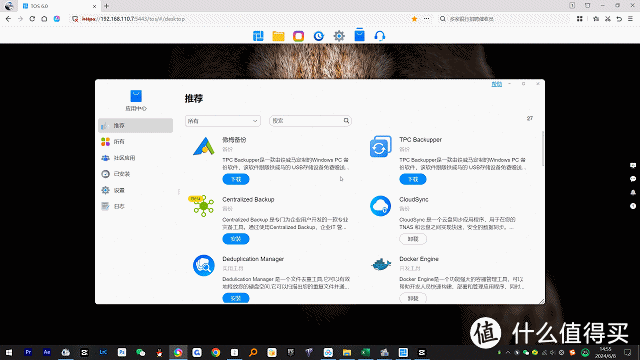Open the CloudSync cloud icon
The image size is (640, 360).
(x=380, y=206)
